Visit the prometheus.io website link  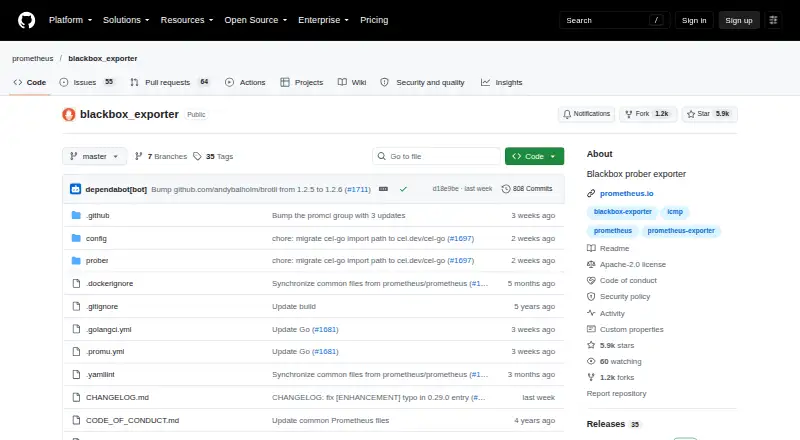point(627,193)
